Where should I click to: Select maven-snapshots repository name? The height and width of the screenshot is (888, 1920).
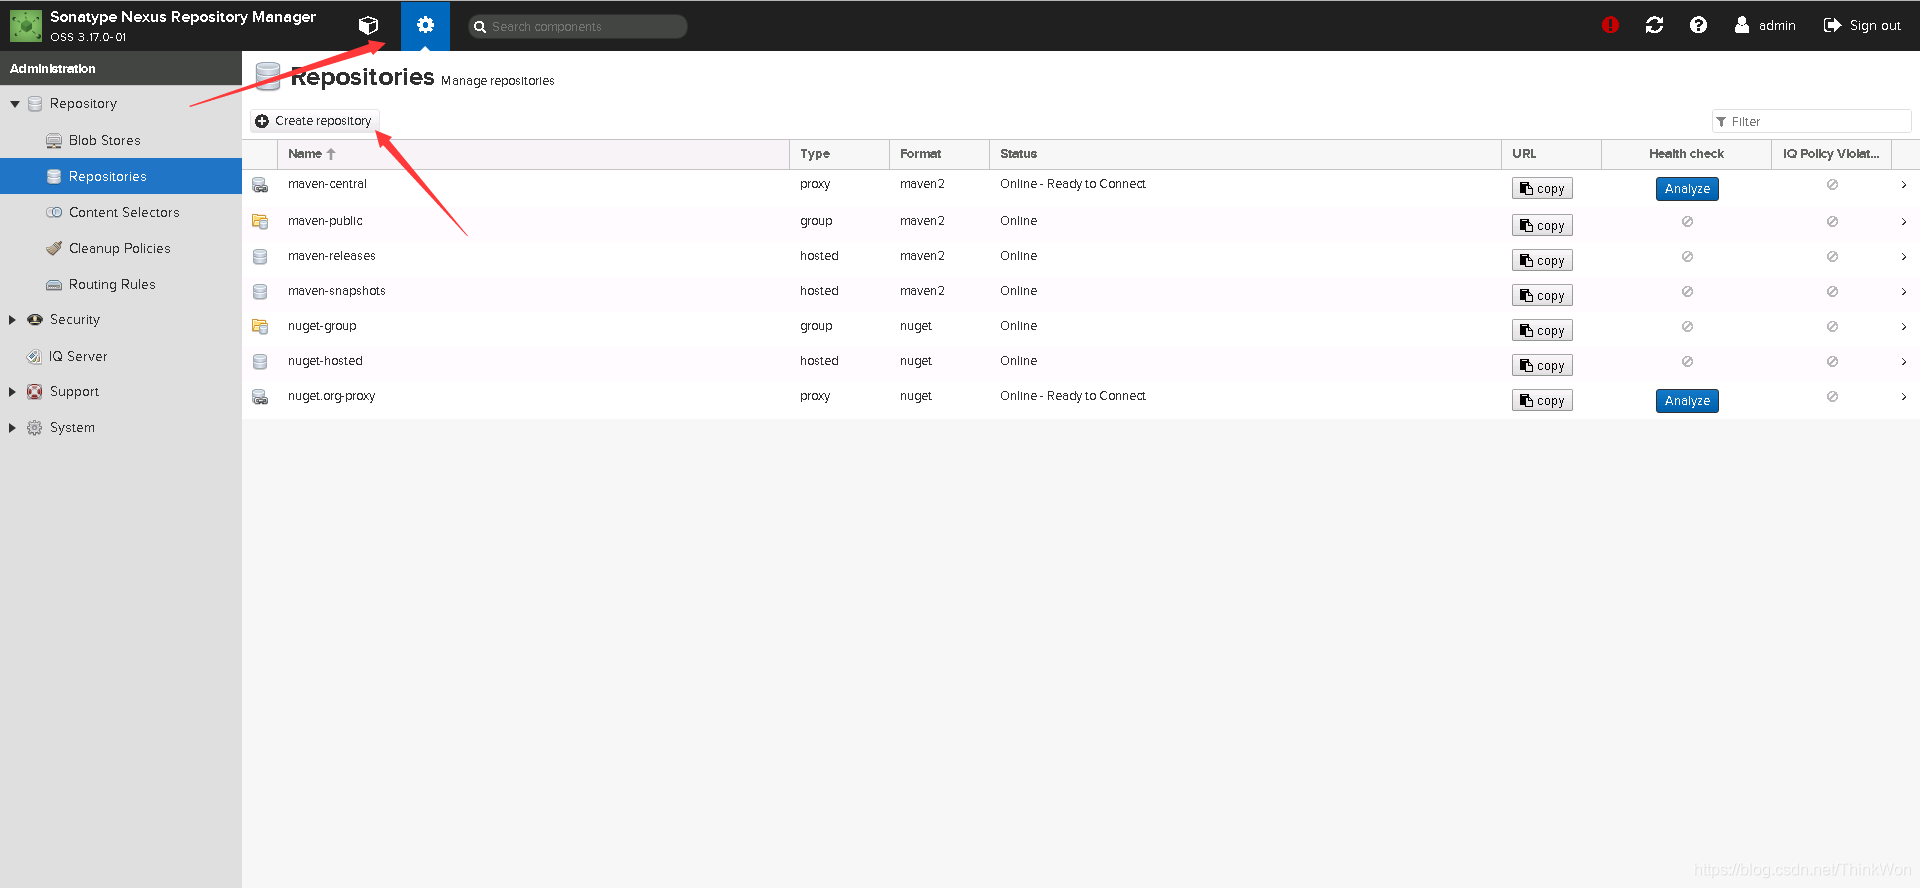click(337, 291)
